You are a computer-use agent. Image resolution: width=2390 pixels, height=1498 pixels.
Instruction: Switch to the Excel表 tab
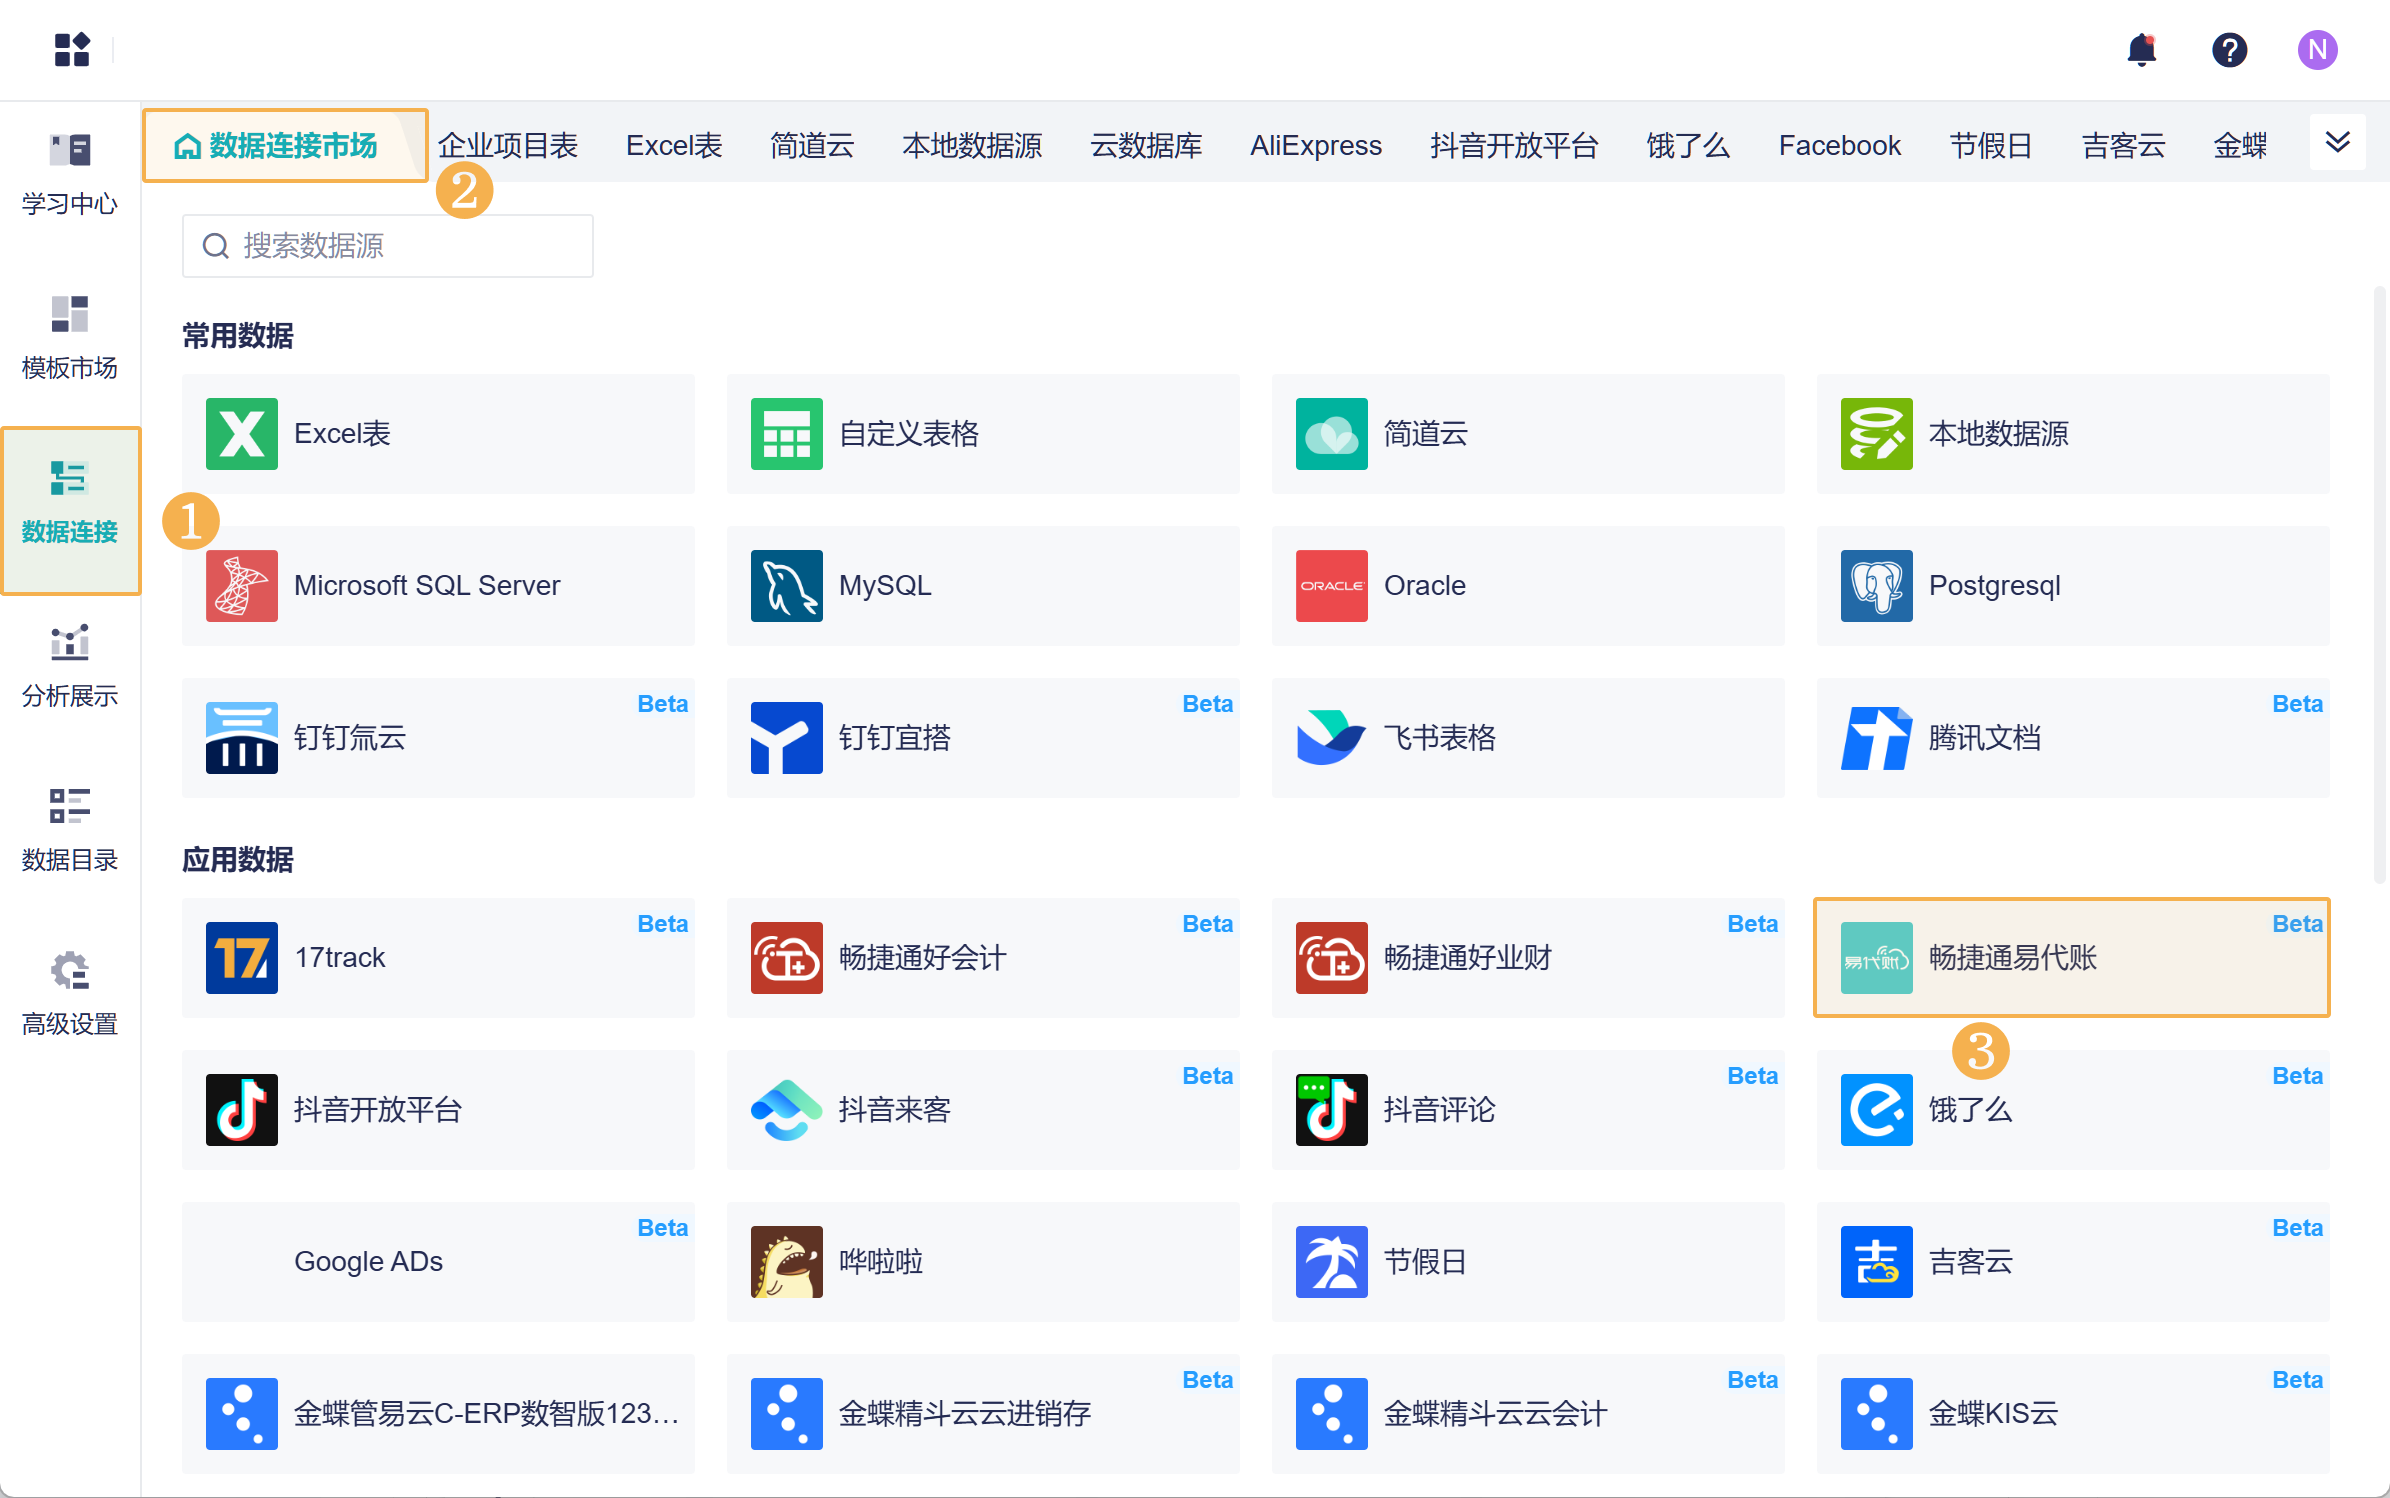[x=674, y=146]
